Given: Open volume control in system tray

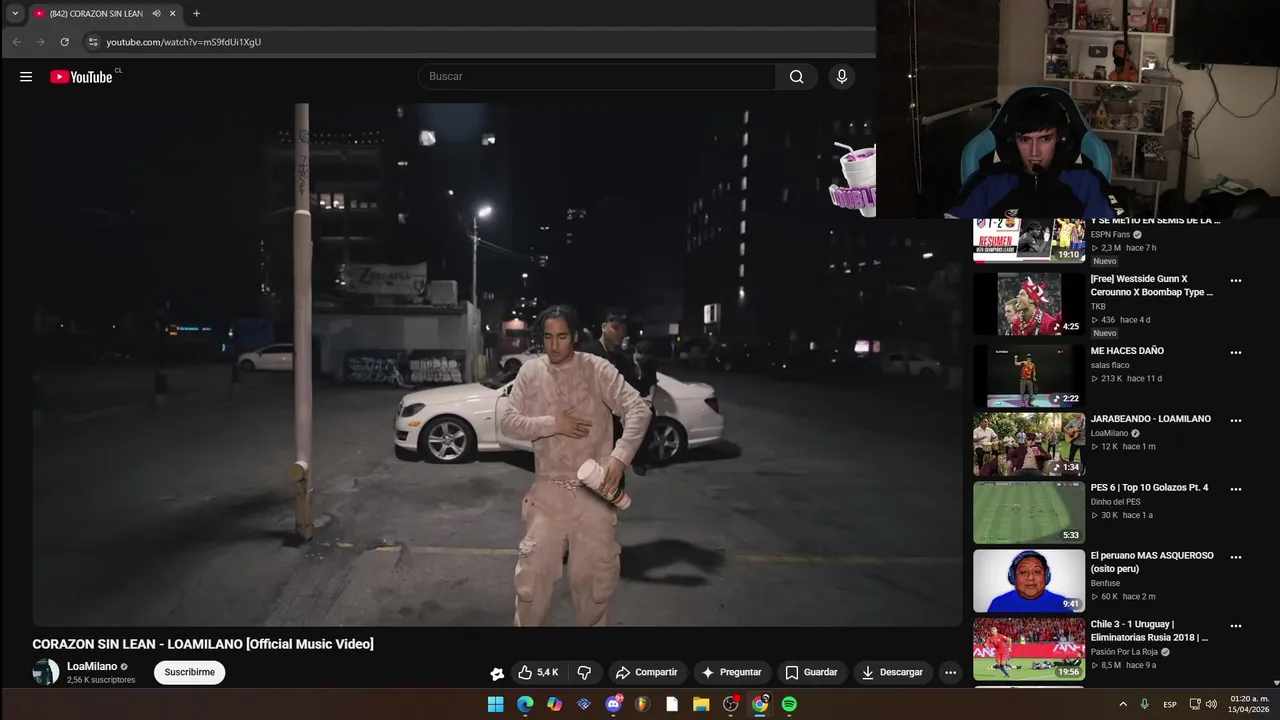Looking at the screenshot, I should tap(1212, 704).
